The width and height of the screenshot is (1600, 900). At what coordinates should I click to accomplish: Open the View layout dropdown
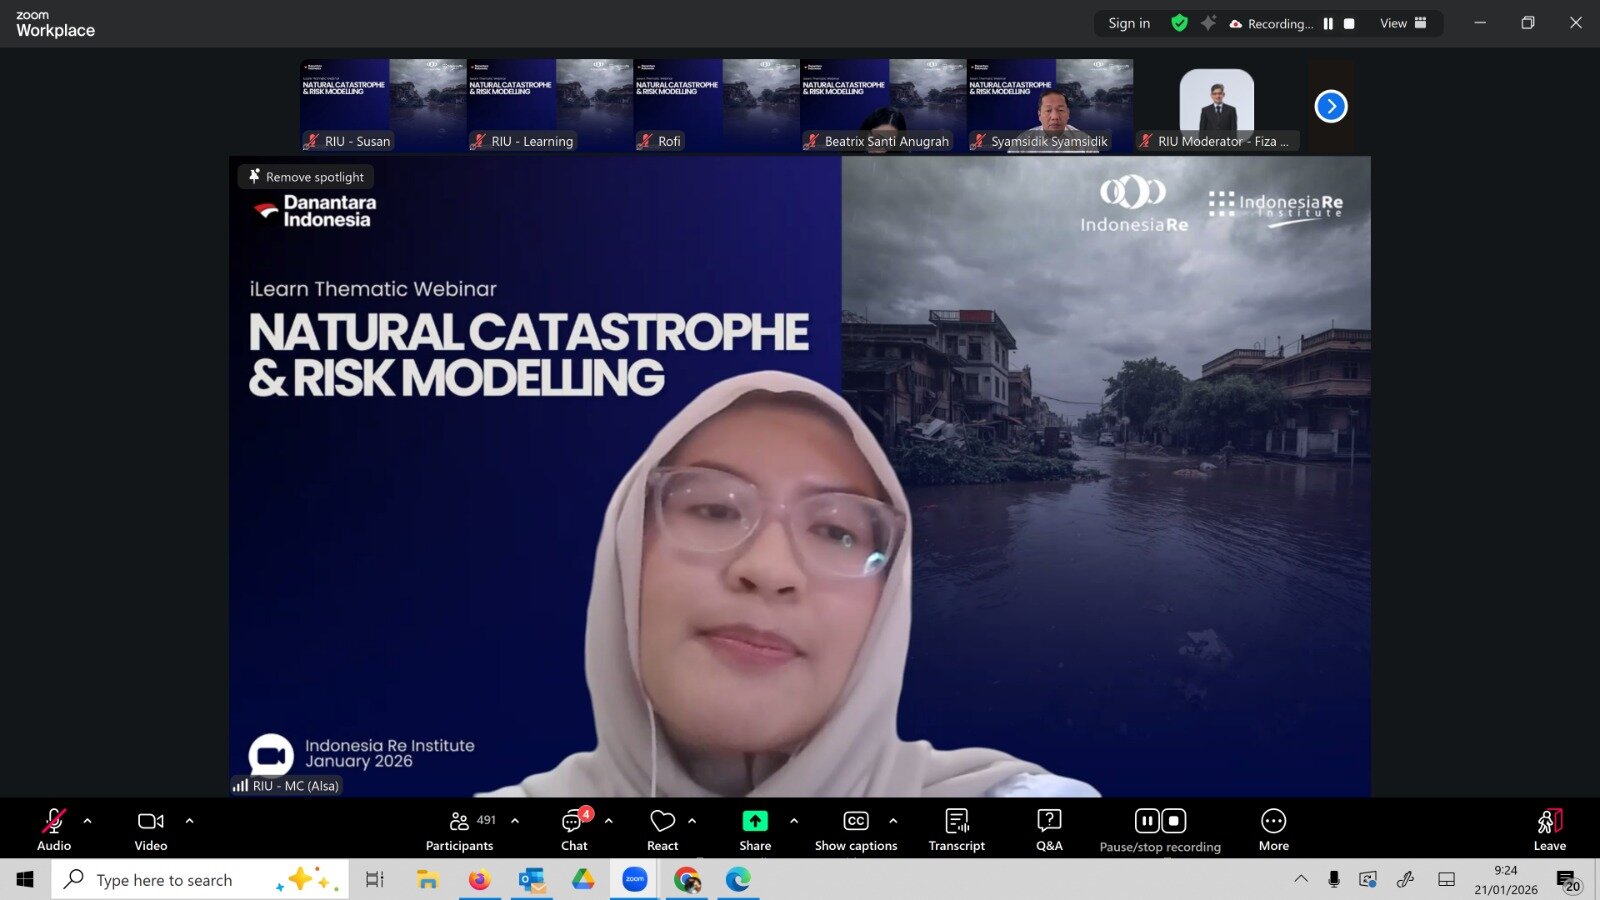click(x=1403, y=23)
